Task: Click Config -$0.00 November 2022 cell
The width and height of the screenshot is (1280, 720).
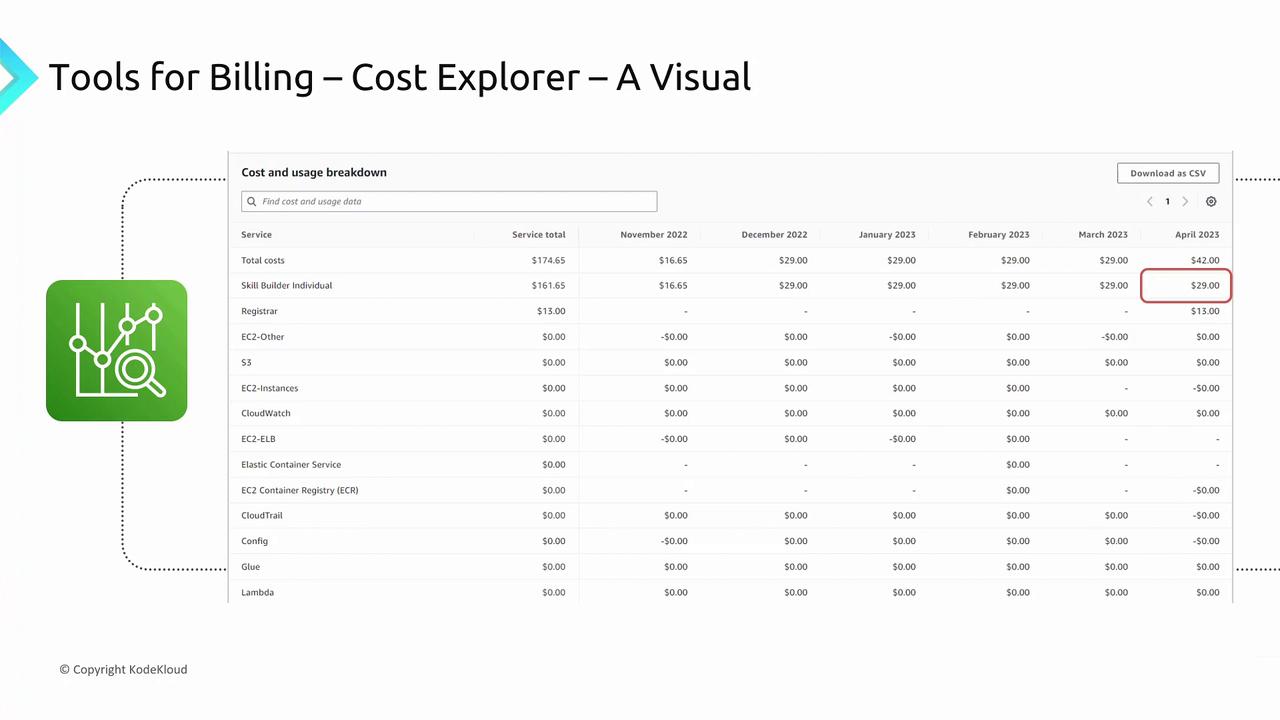Action: coord(674,541)
